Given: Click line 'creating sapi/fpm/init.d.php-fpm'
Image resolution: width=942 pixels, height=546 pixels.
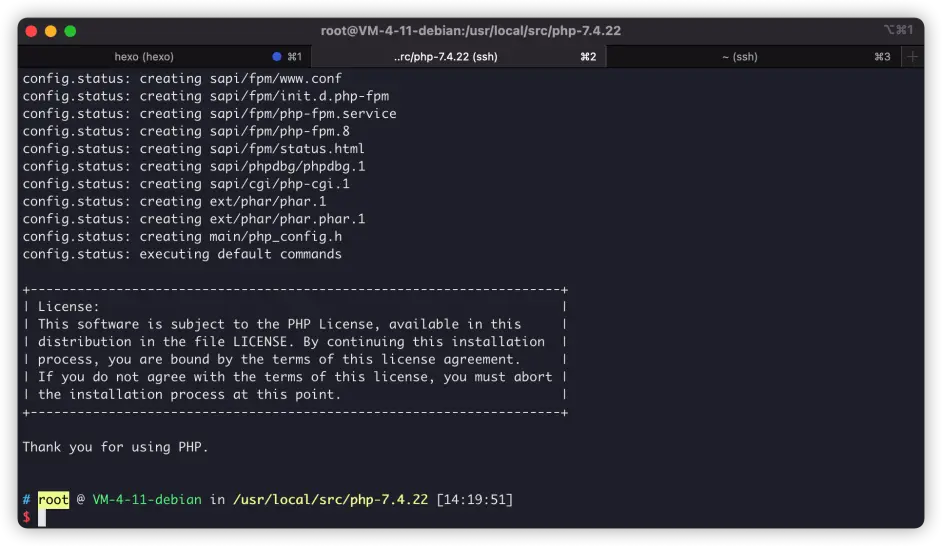Looking at the screenshot, I should (x=205, y=96).
